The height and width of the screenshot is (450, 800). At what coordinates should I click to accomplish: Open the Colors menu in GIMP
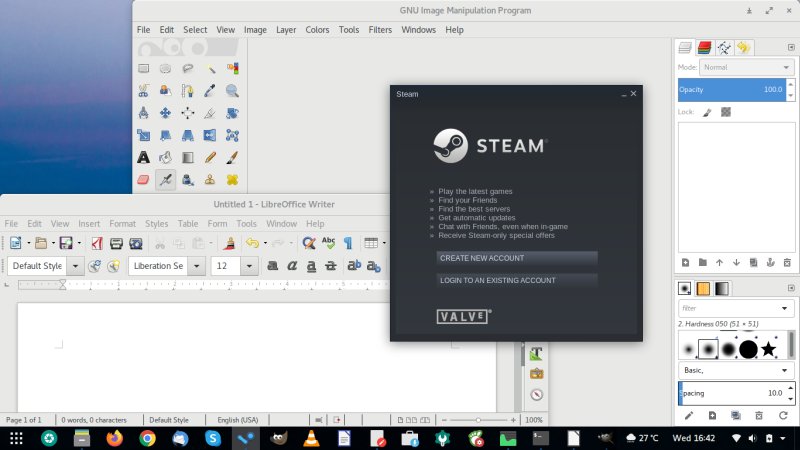(x=317, y=30)
